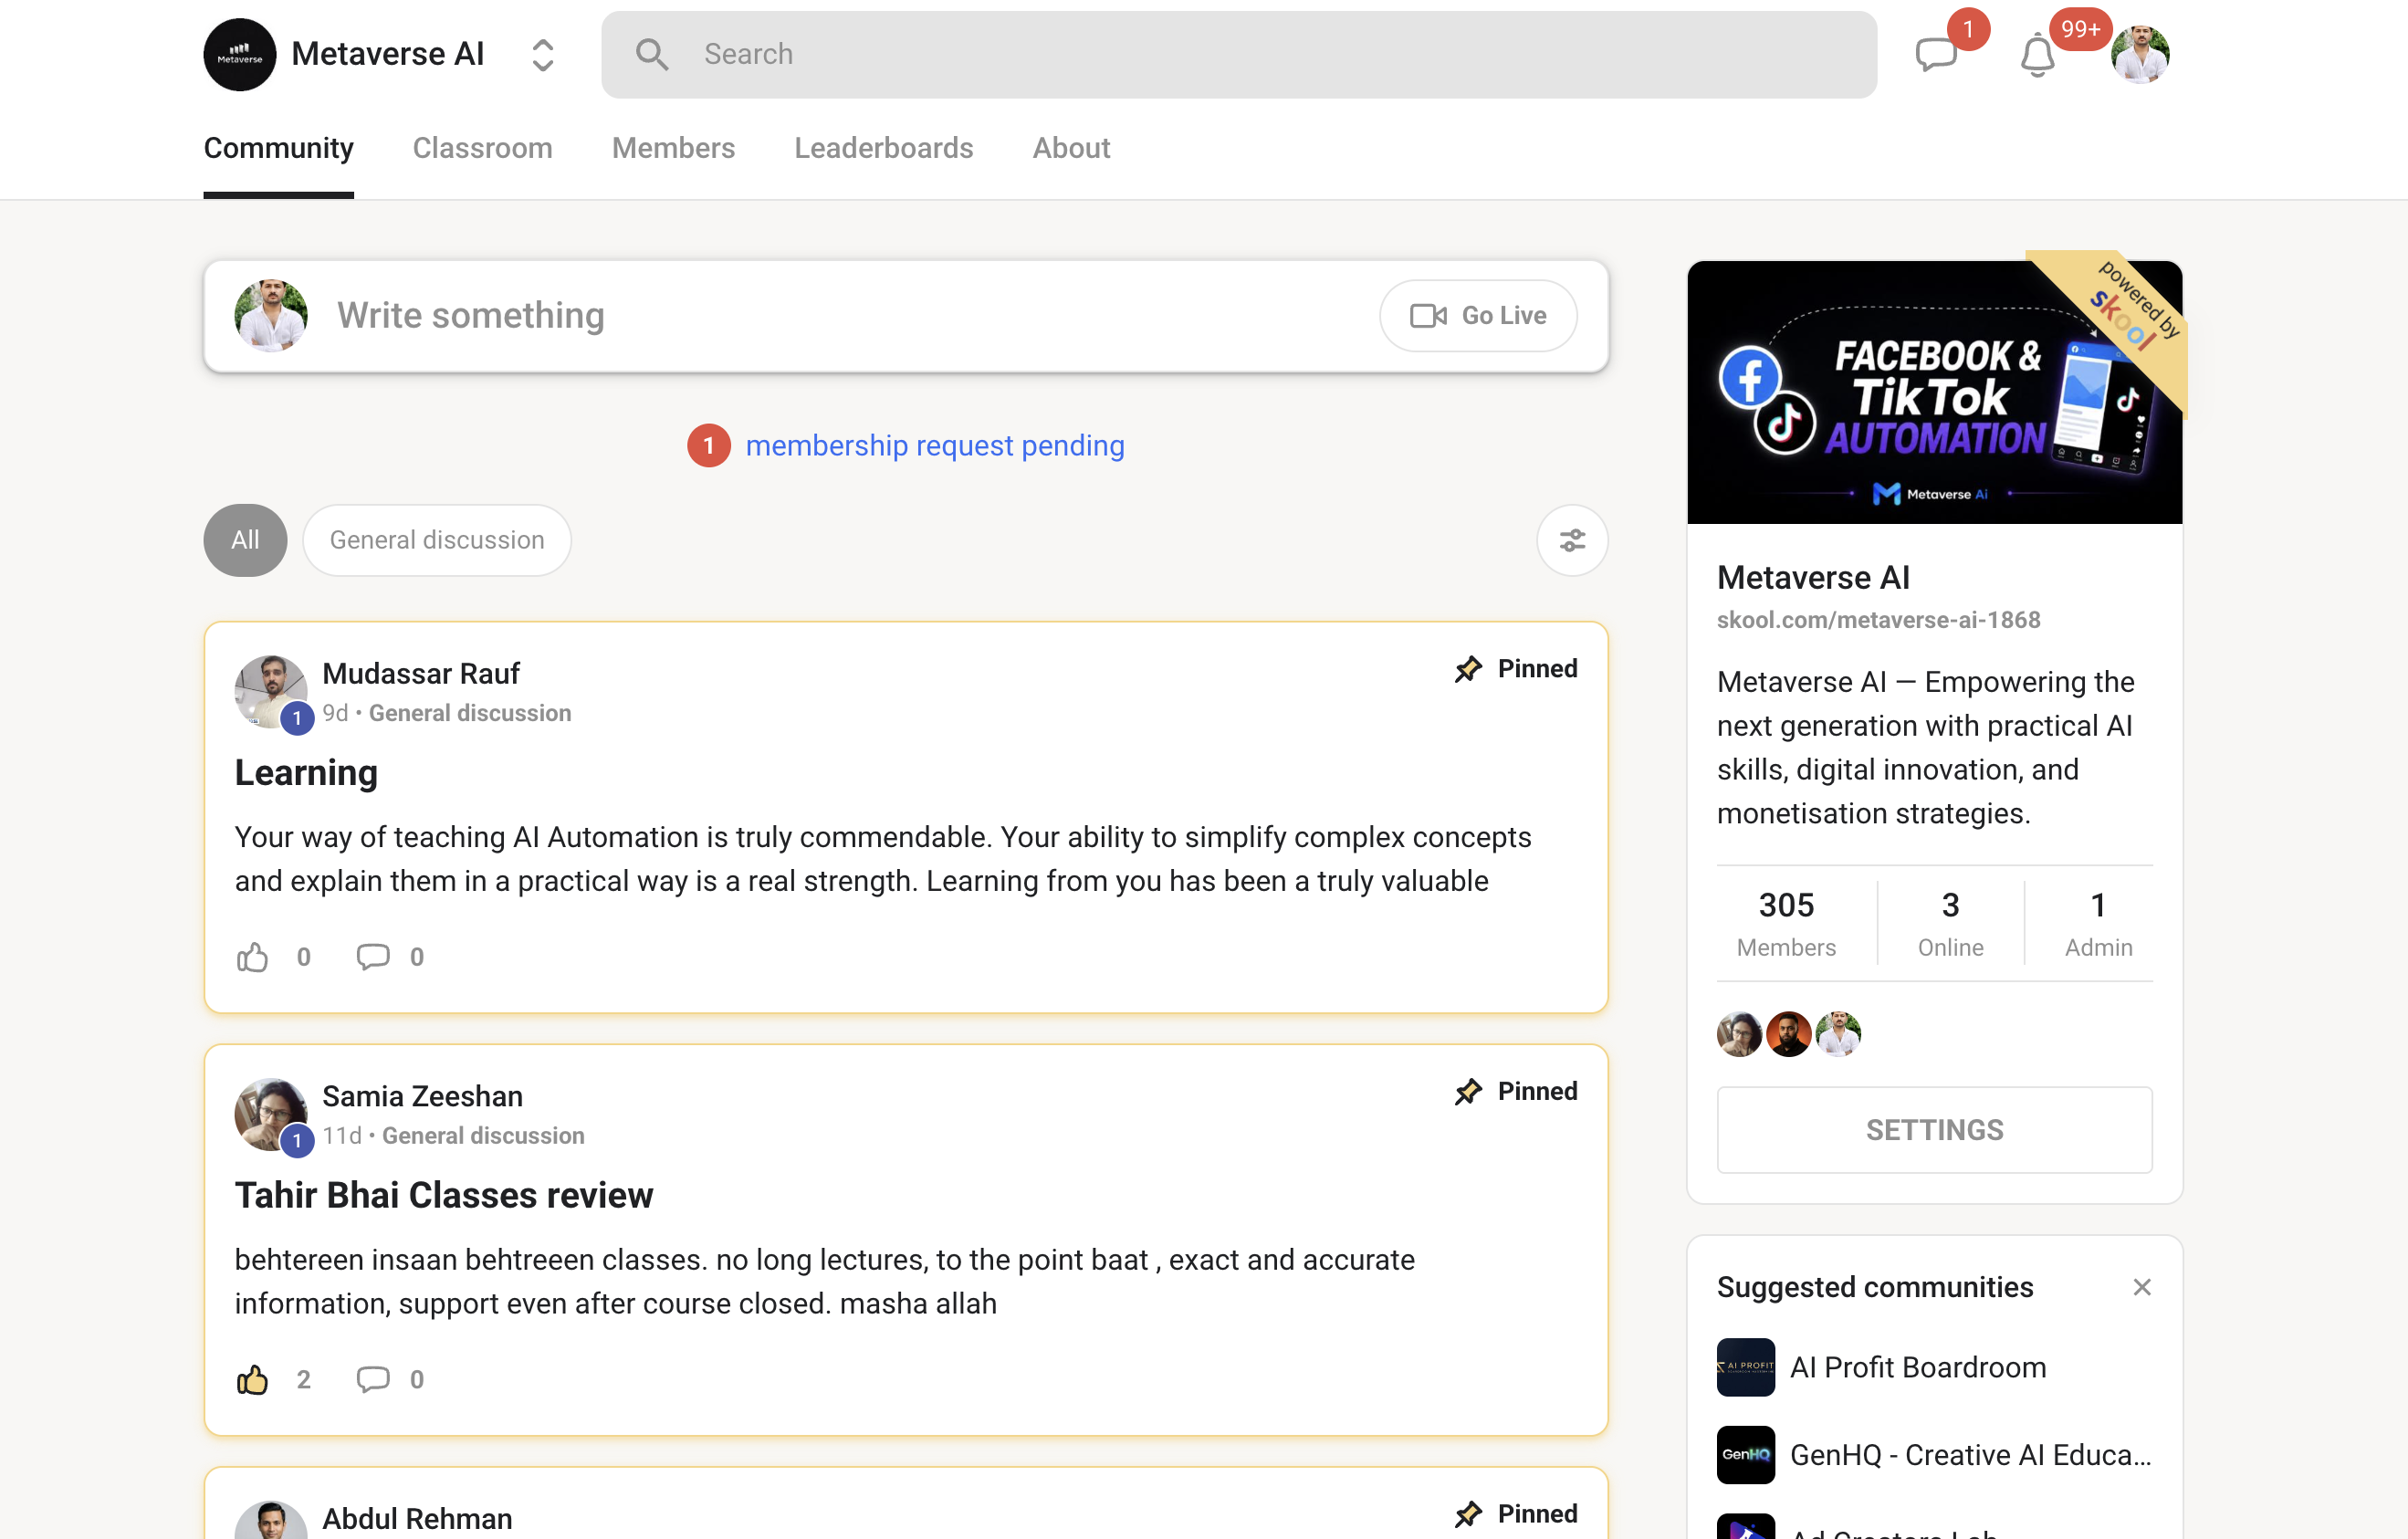Click the Abdul Rehman author name
This screenshot has height=1539, width=2408.
point(417,1518)
